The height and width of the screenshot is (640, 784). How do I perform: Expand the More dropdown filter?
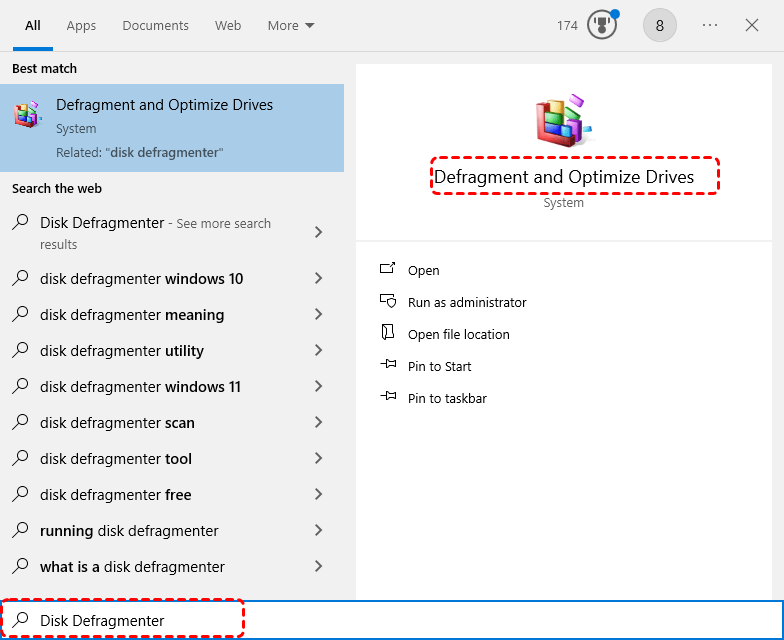pyautogui.click(x=291, y=25)
